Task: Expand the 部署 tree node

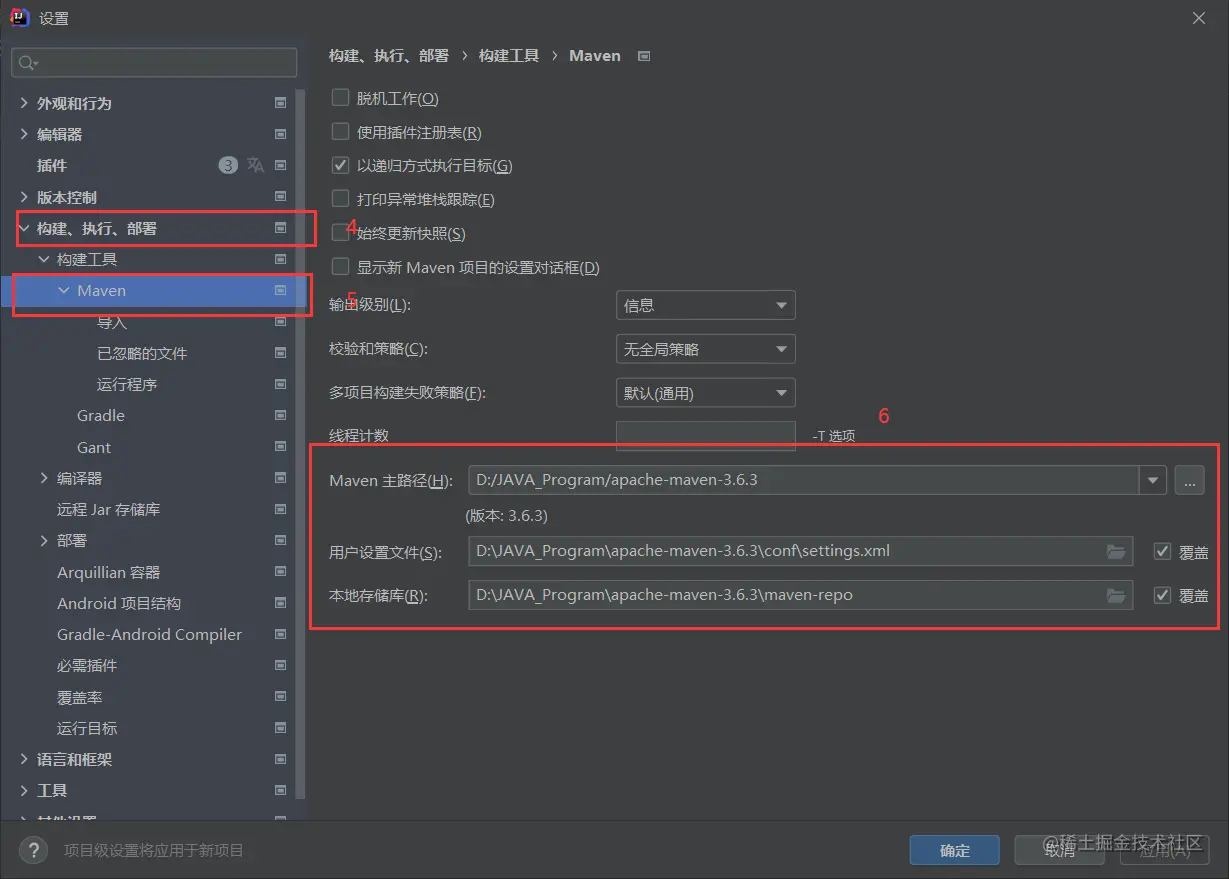Action: 44,540
